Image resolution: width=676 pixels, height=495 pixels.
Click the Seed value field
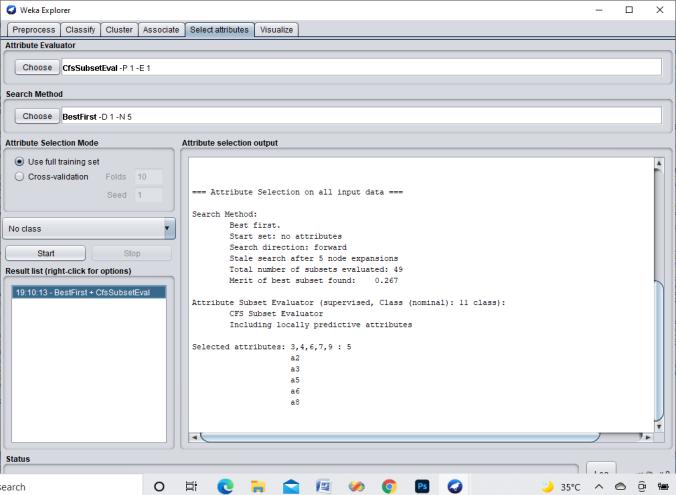click(149, 195)
